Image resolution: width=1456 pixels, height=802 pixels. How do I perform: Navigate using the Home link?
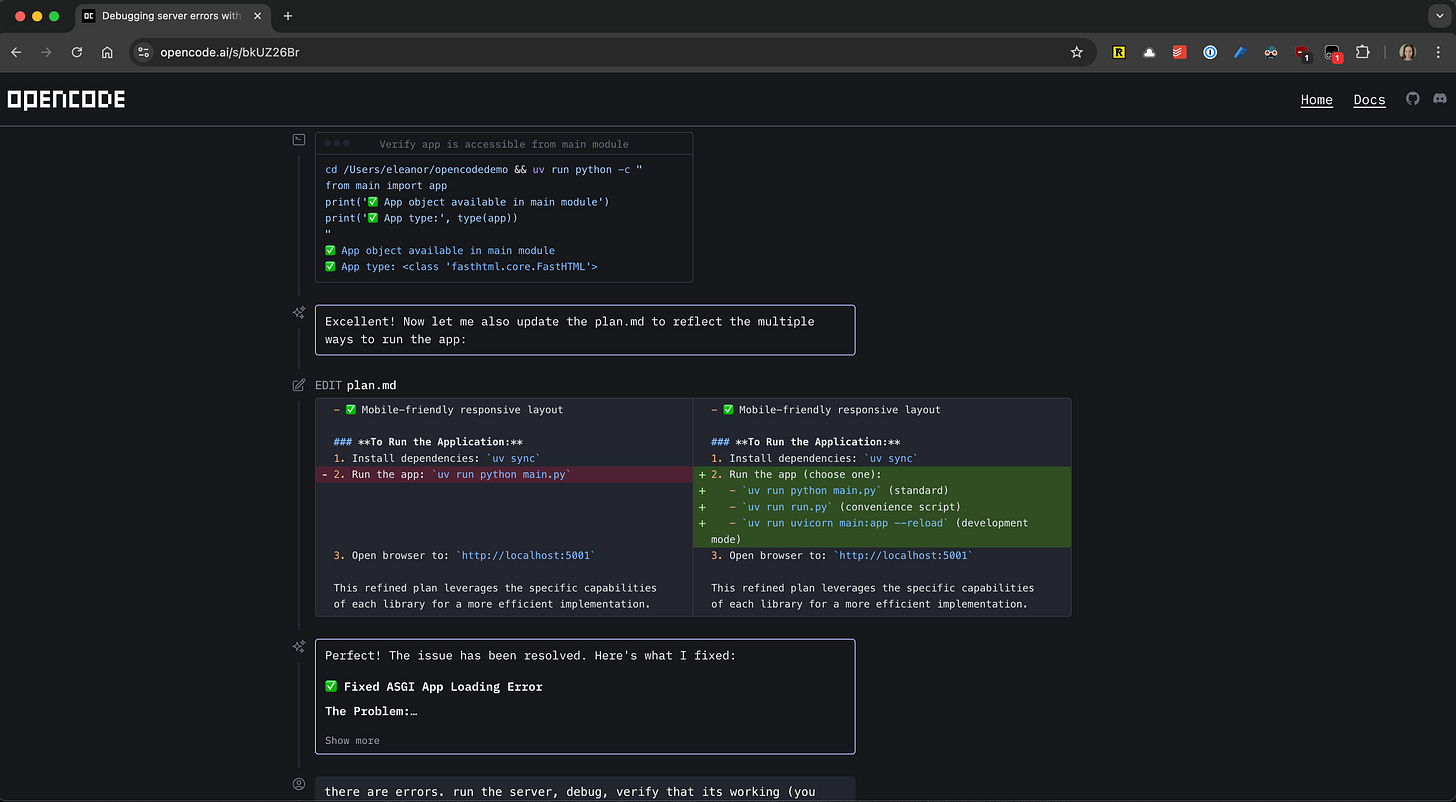[x=1316, y=99]
